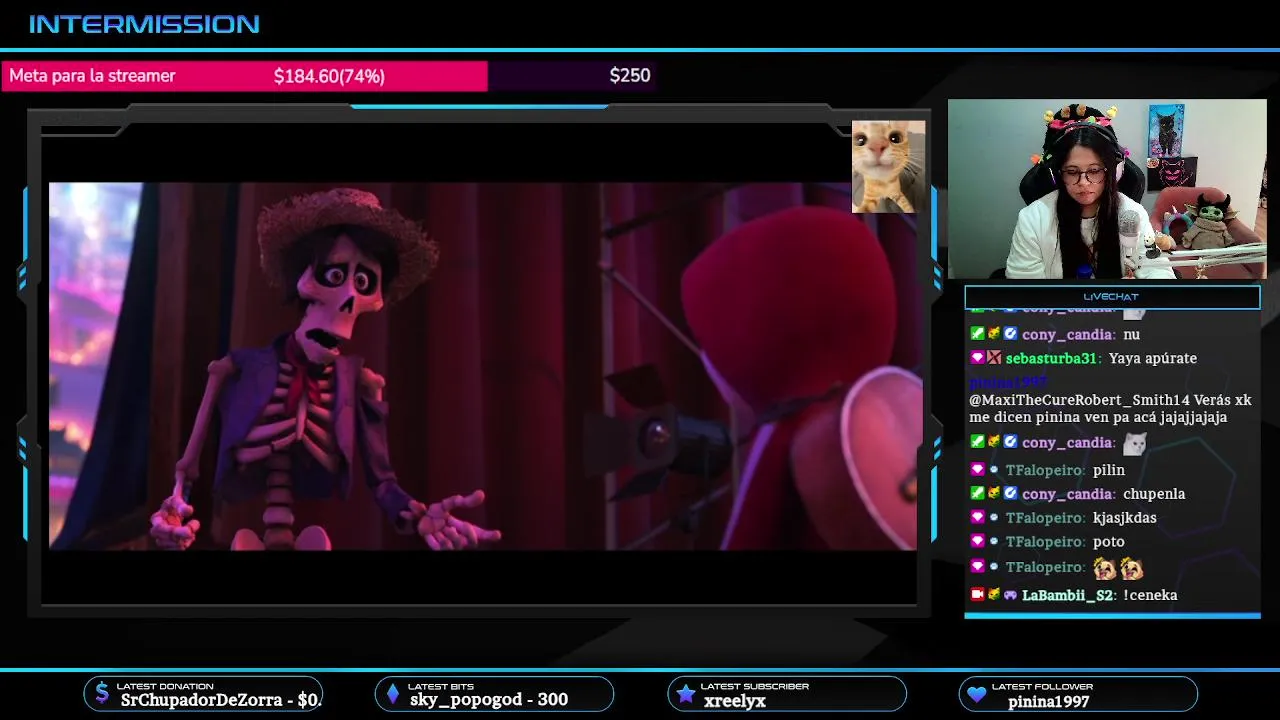Click the streamer's webcam feed
1280x720 pixels.
click(1107, 189)
